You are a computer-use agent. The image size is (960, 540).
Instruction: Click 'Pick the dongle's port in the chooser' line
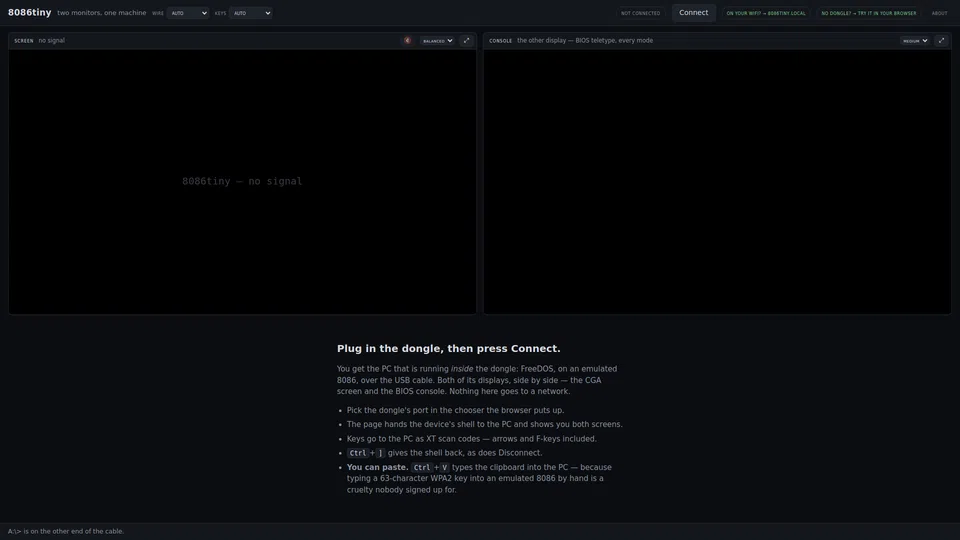click(x=456, y=410)
